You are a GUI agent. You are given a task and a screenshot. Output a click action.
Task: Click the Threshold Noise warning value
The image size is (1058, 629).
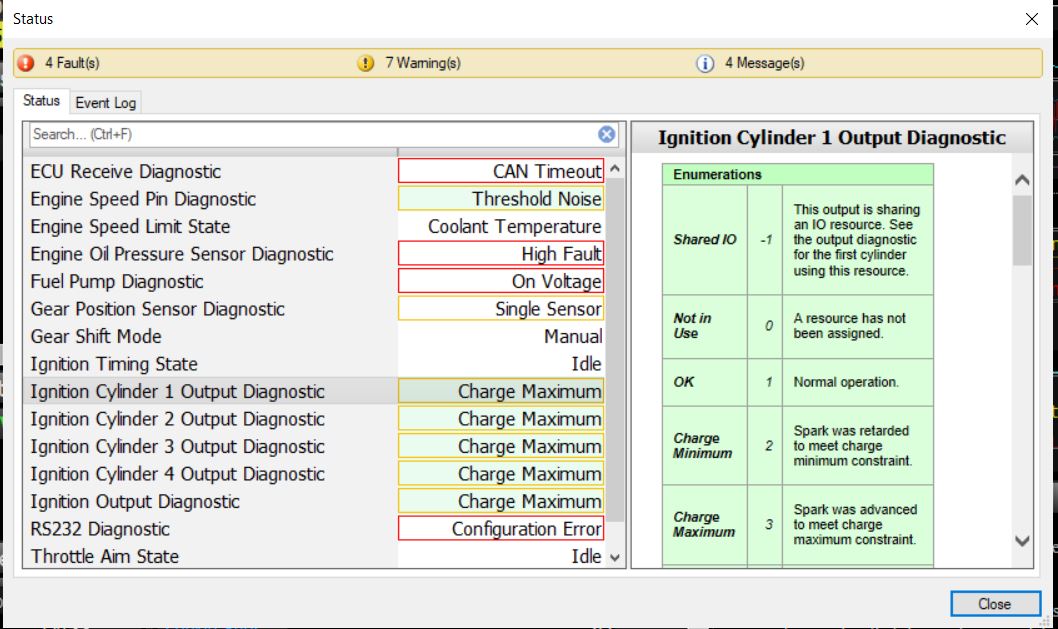click(x=501, y=199)
